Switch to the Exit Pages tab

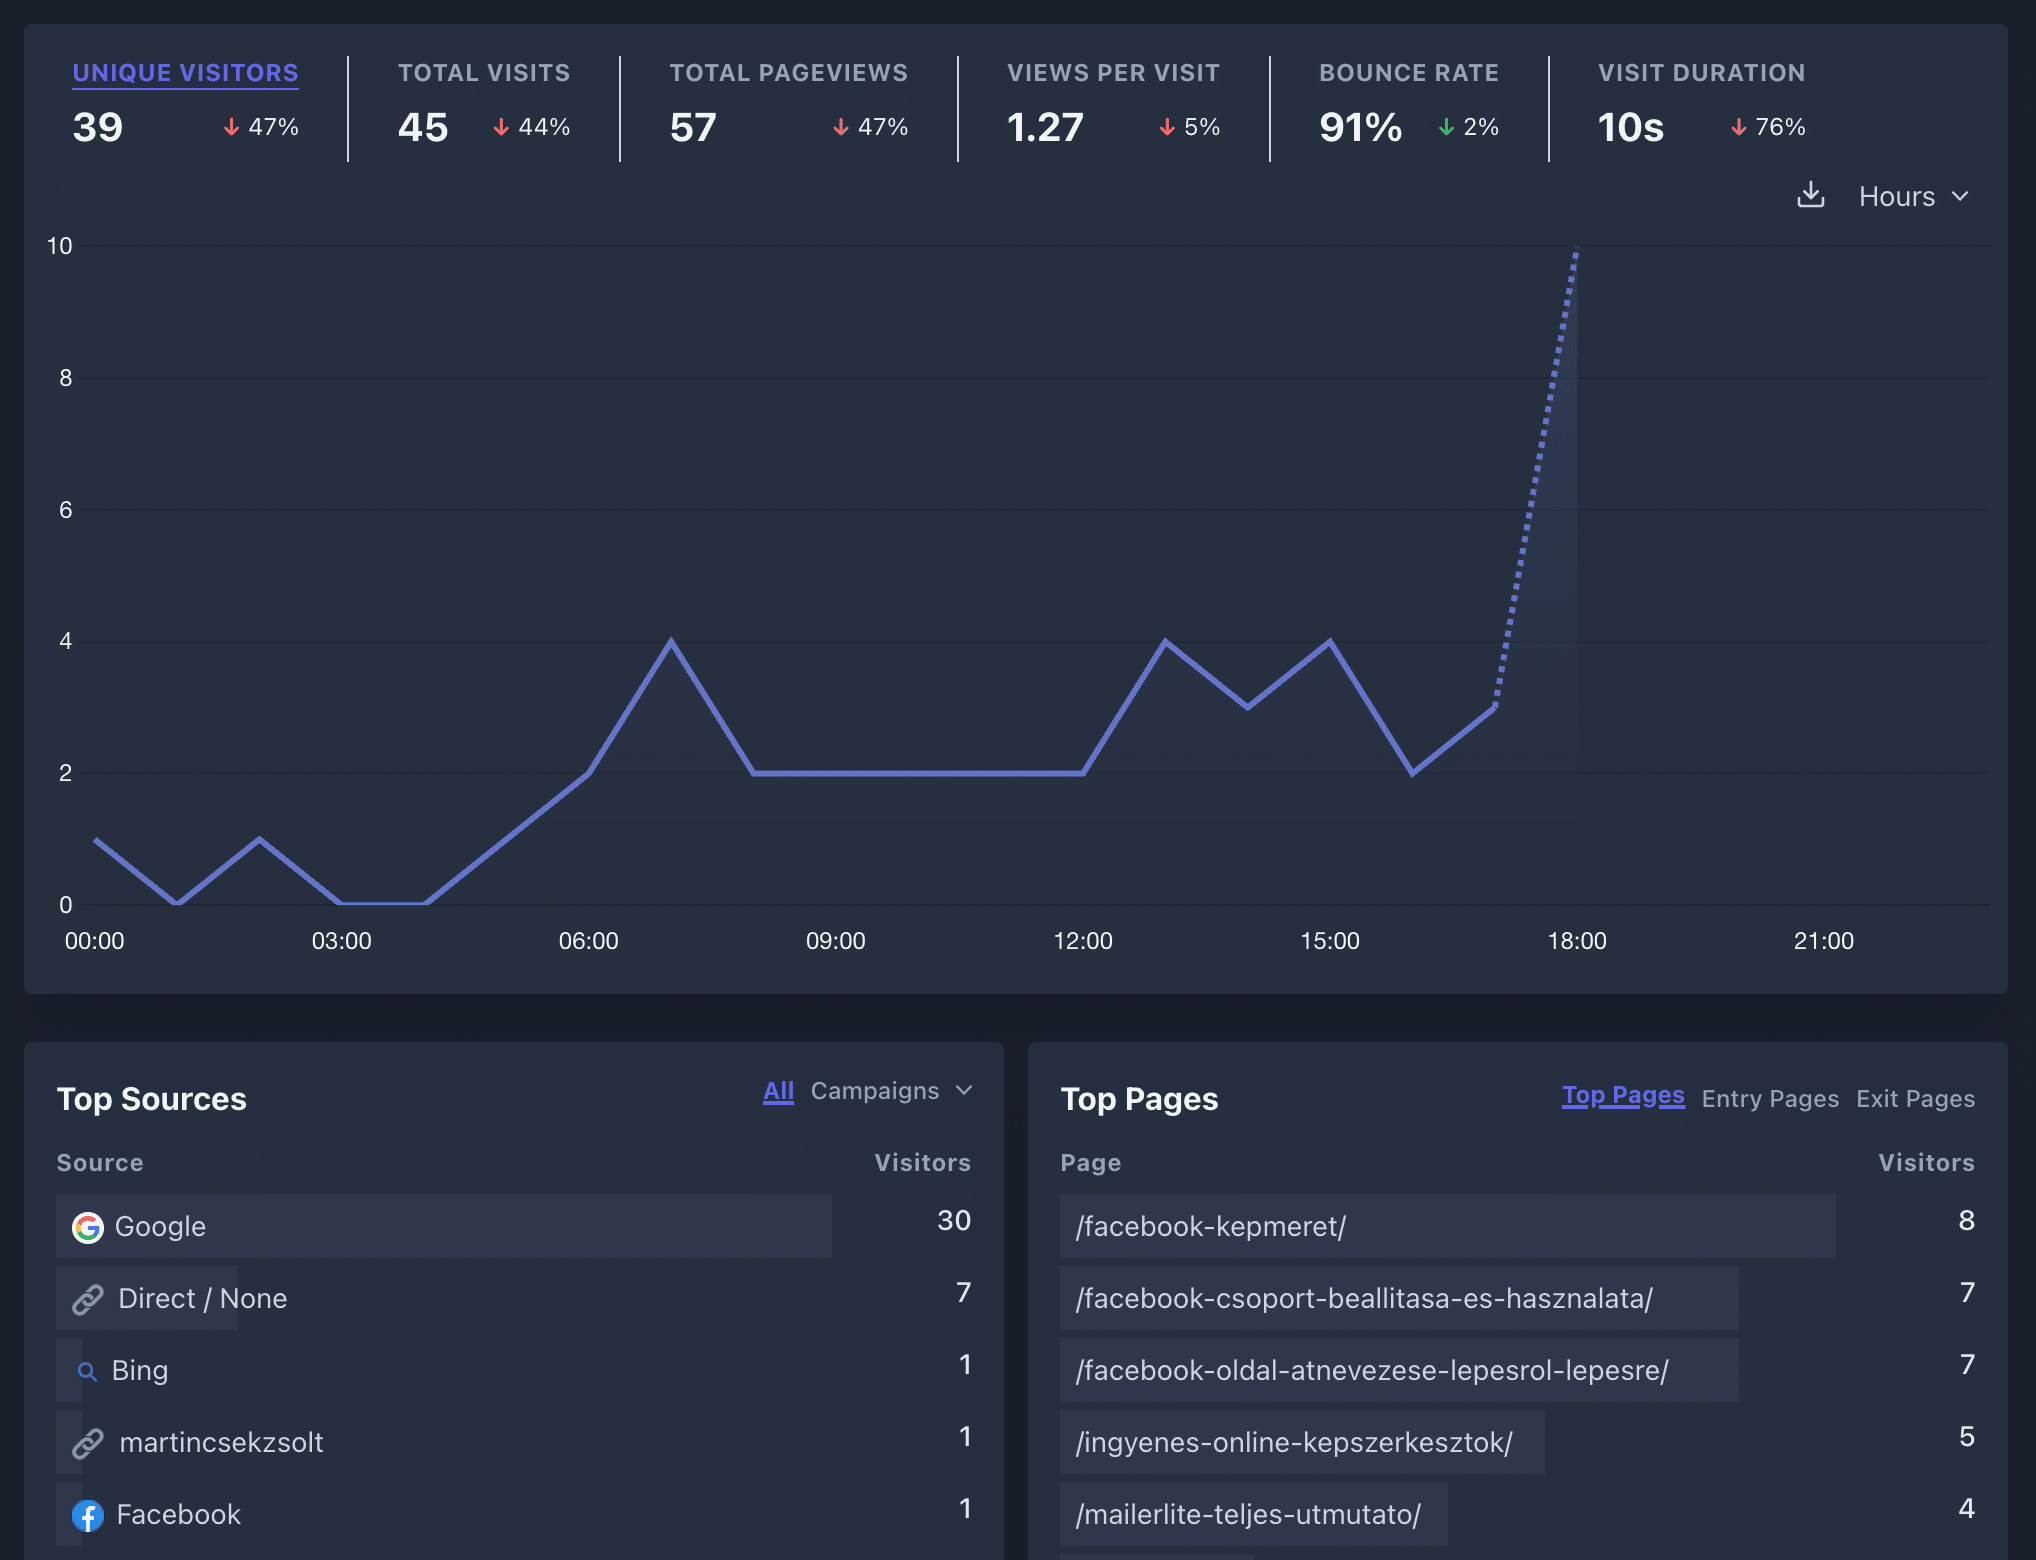click(1916, 1096)
